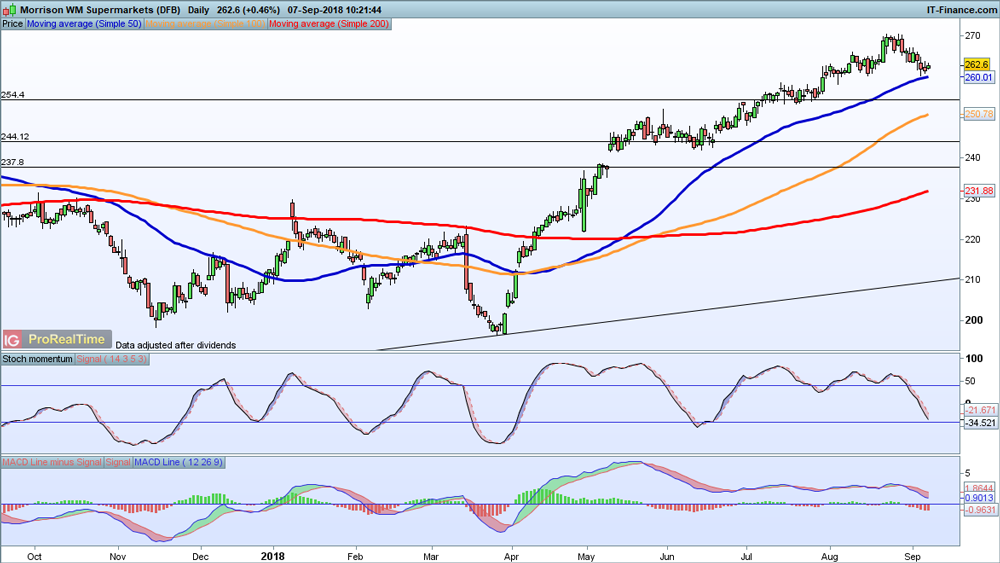
Task: Click the 0.9013 MACD line value tag
Action: pyautogui.click(x=979, y=498)
